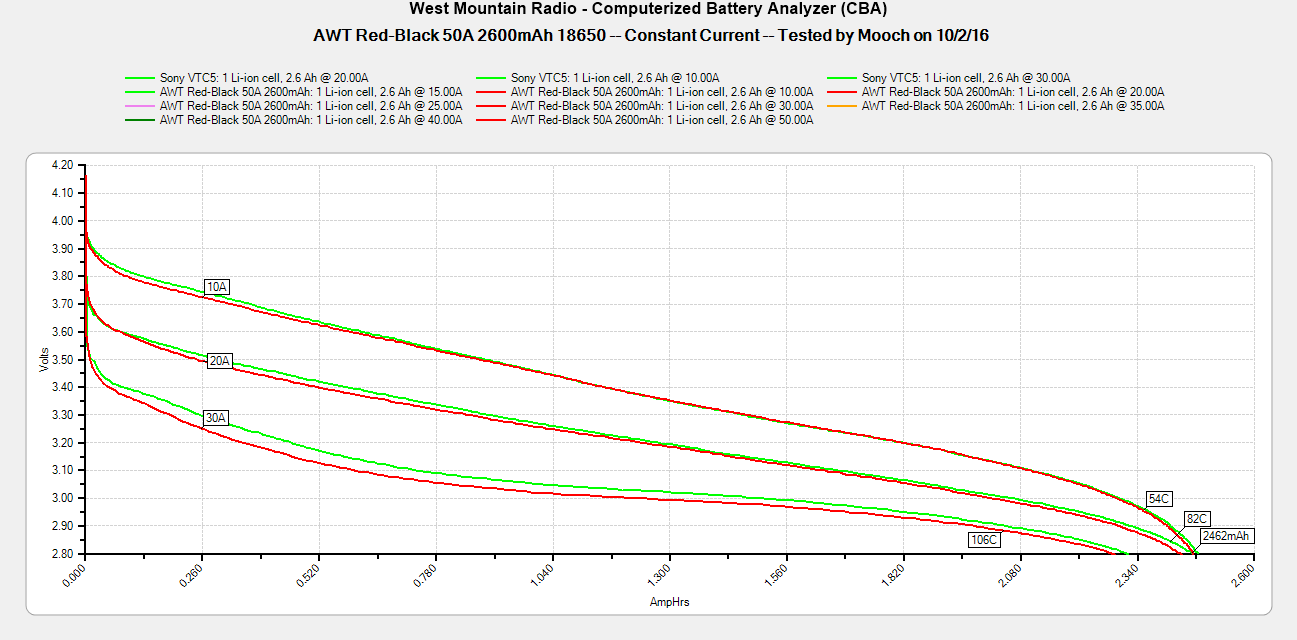The height and width of the screenshot is (640, 1297).
Task: Click the 2462mAh capacity label
Action: (1225, 536)
